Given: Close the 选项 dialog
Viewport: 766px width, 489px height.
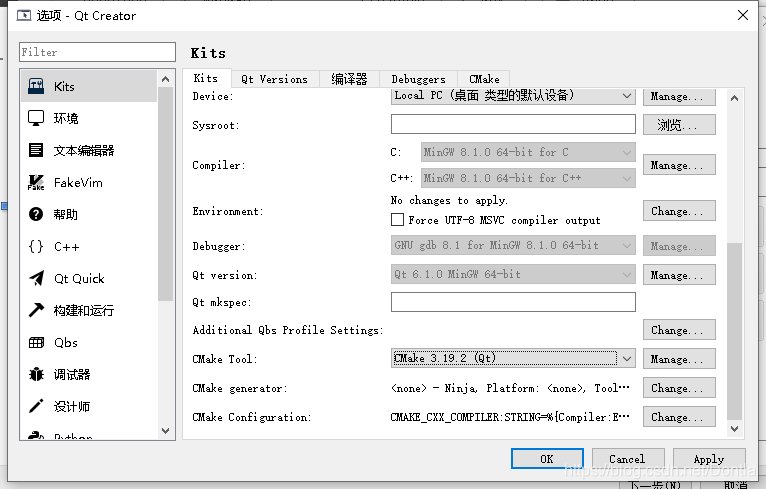Looking at the screenshot, I should (x=743, y=15).
